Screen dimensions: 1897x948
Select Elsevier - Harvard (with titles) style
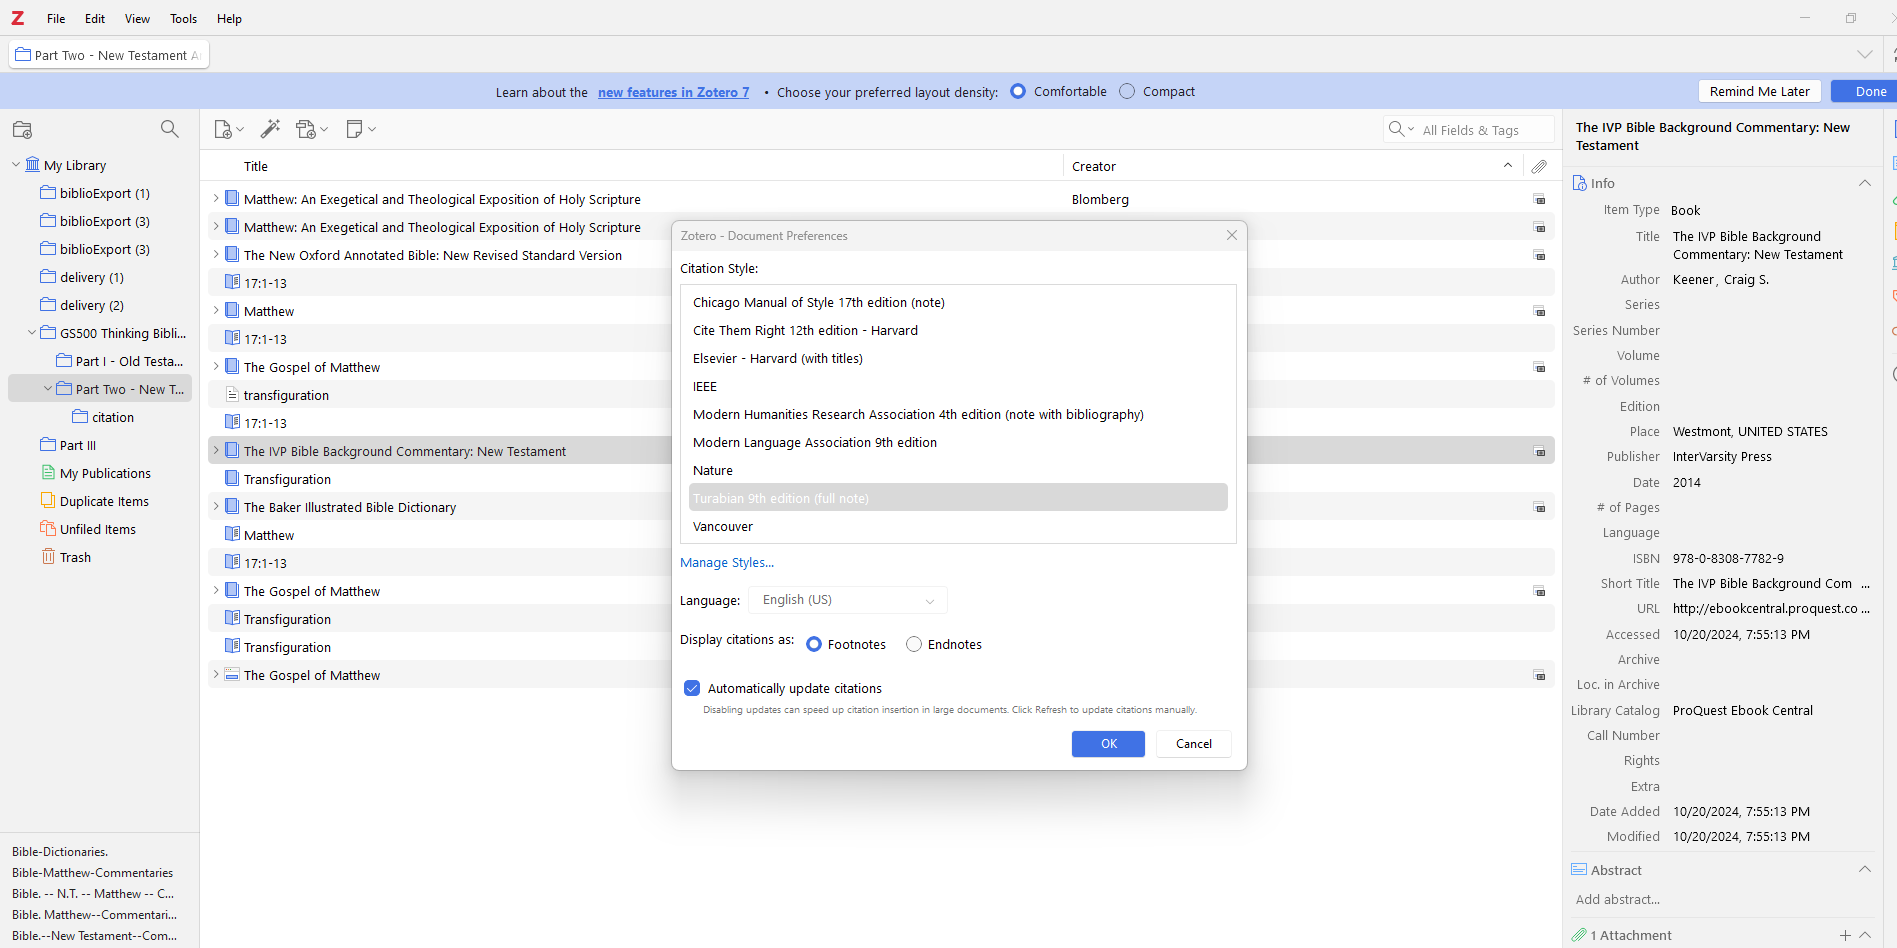[958, 358]
